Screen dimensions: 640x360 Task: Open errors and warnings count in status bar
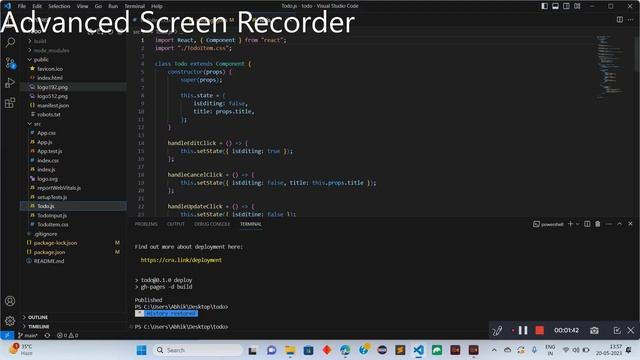(x=67, y=335)
